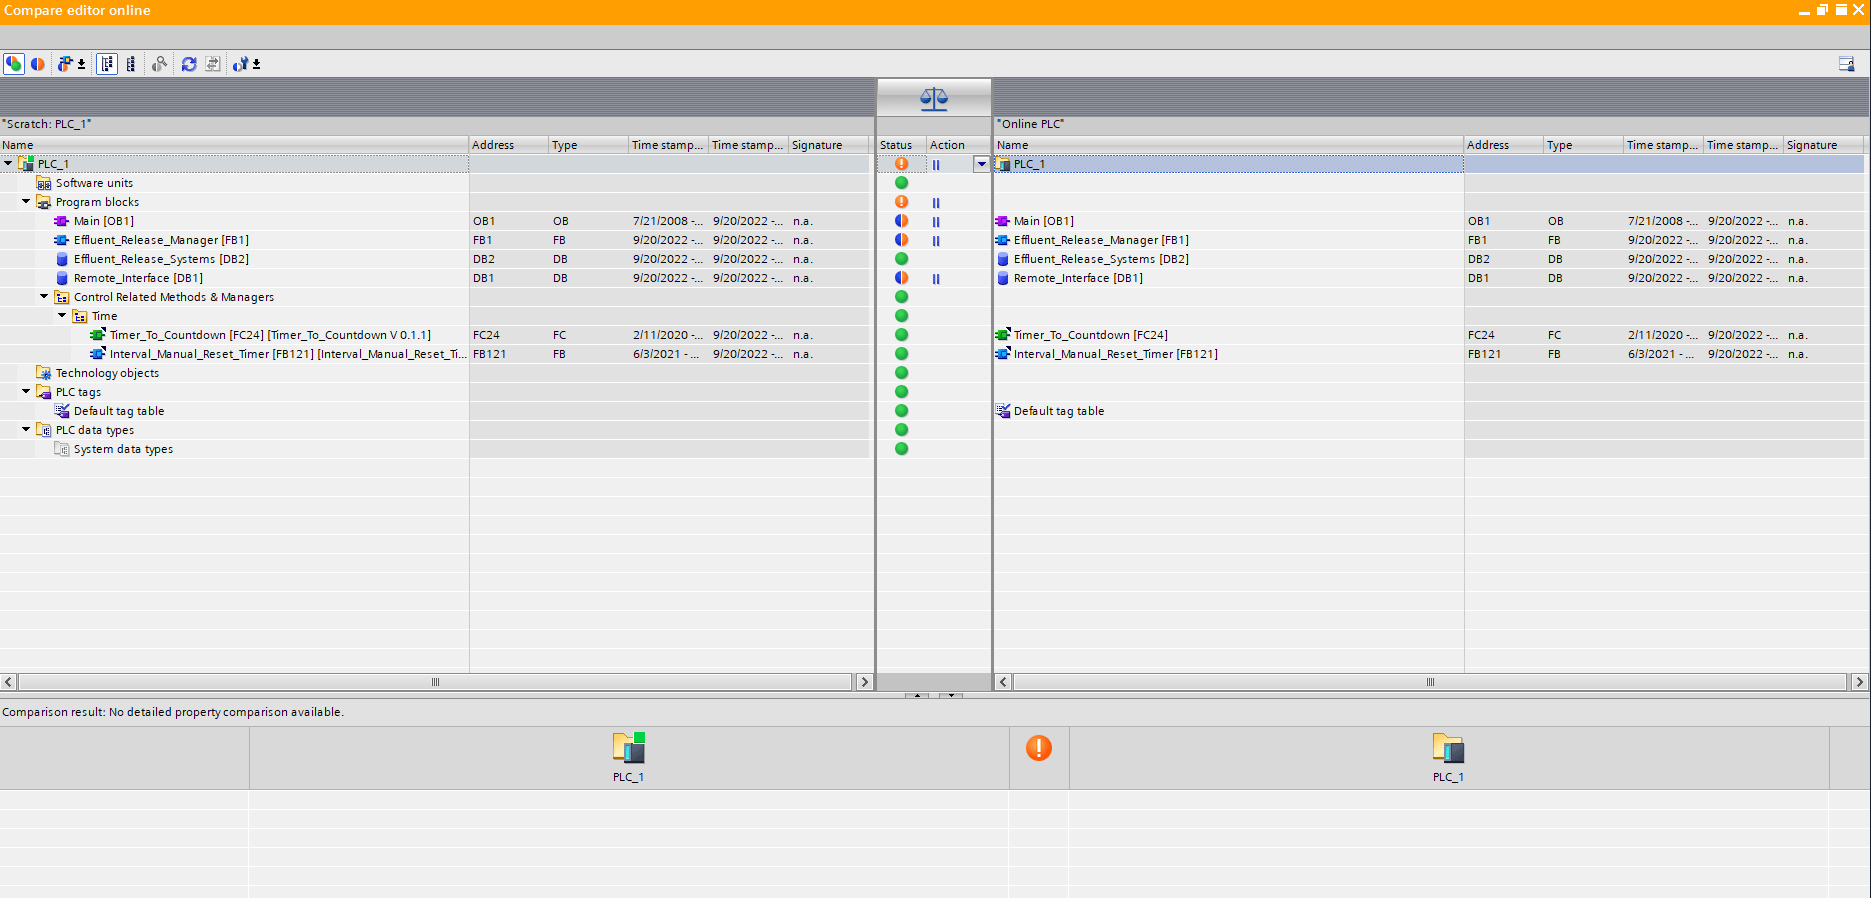Refresh the comparison view

coord(189,64)
